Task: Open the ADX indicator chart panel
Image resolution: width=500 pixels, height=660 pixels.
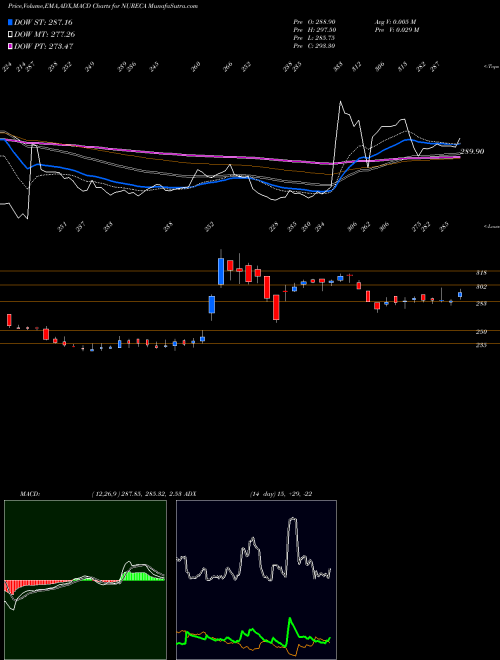Action: coord(256,580)
